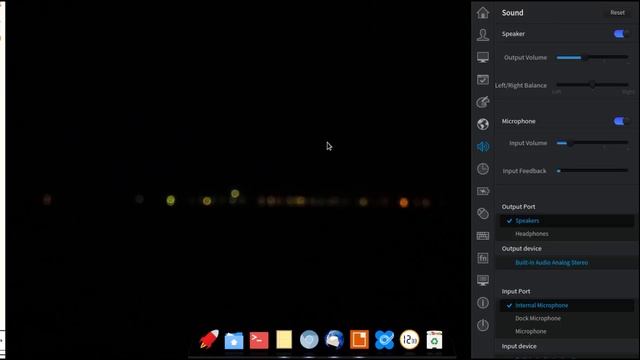The width and height of the screenshot is (640, 360).
Task: Click the Output device heading
Action: click(522, 249)
